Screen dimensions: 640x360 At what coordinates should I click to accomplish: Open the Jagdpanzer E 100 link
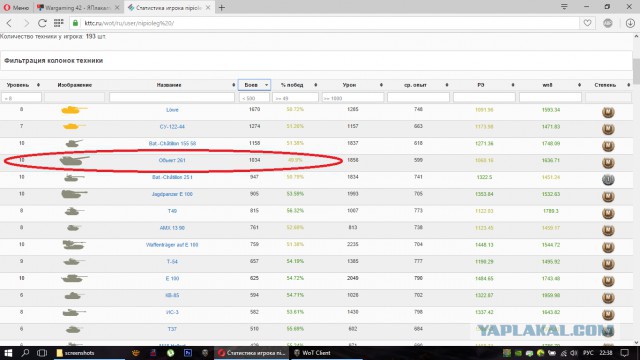point(172,194)
